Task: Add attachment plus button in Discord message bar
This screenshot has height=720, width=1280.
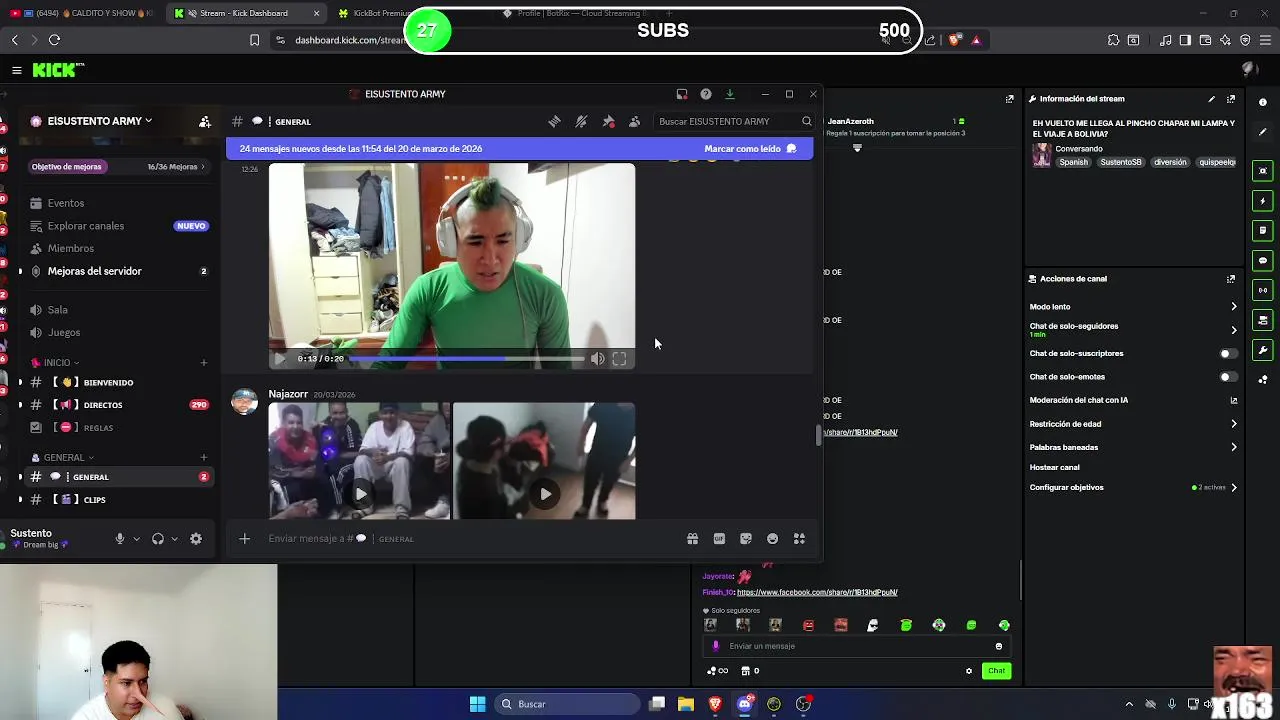Action: [x=244, y=538]
